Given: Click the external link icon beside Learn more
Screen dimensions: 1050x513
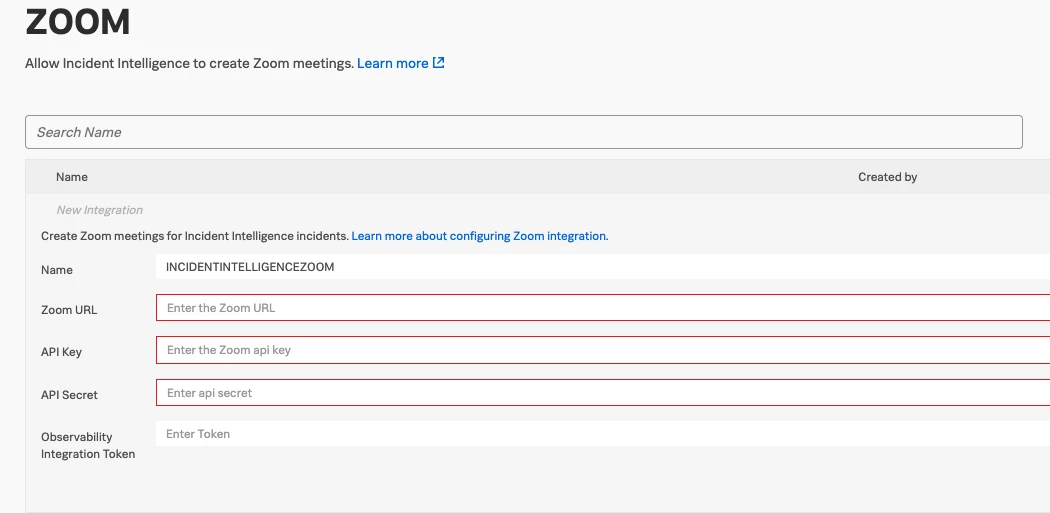Looking at the screenshot, I should click(439, 63).
